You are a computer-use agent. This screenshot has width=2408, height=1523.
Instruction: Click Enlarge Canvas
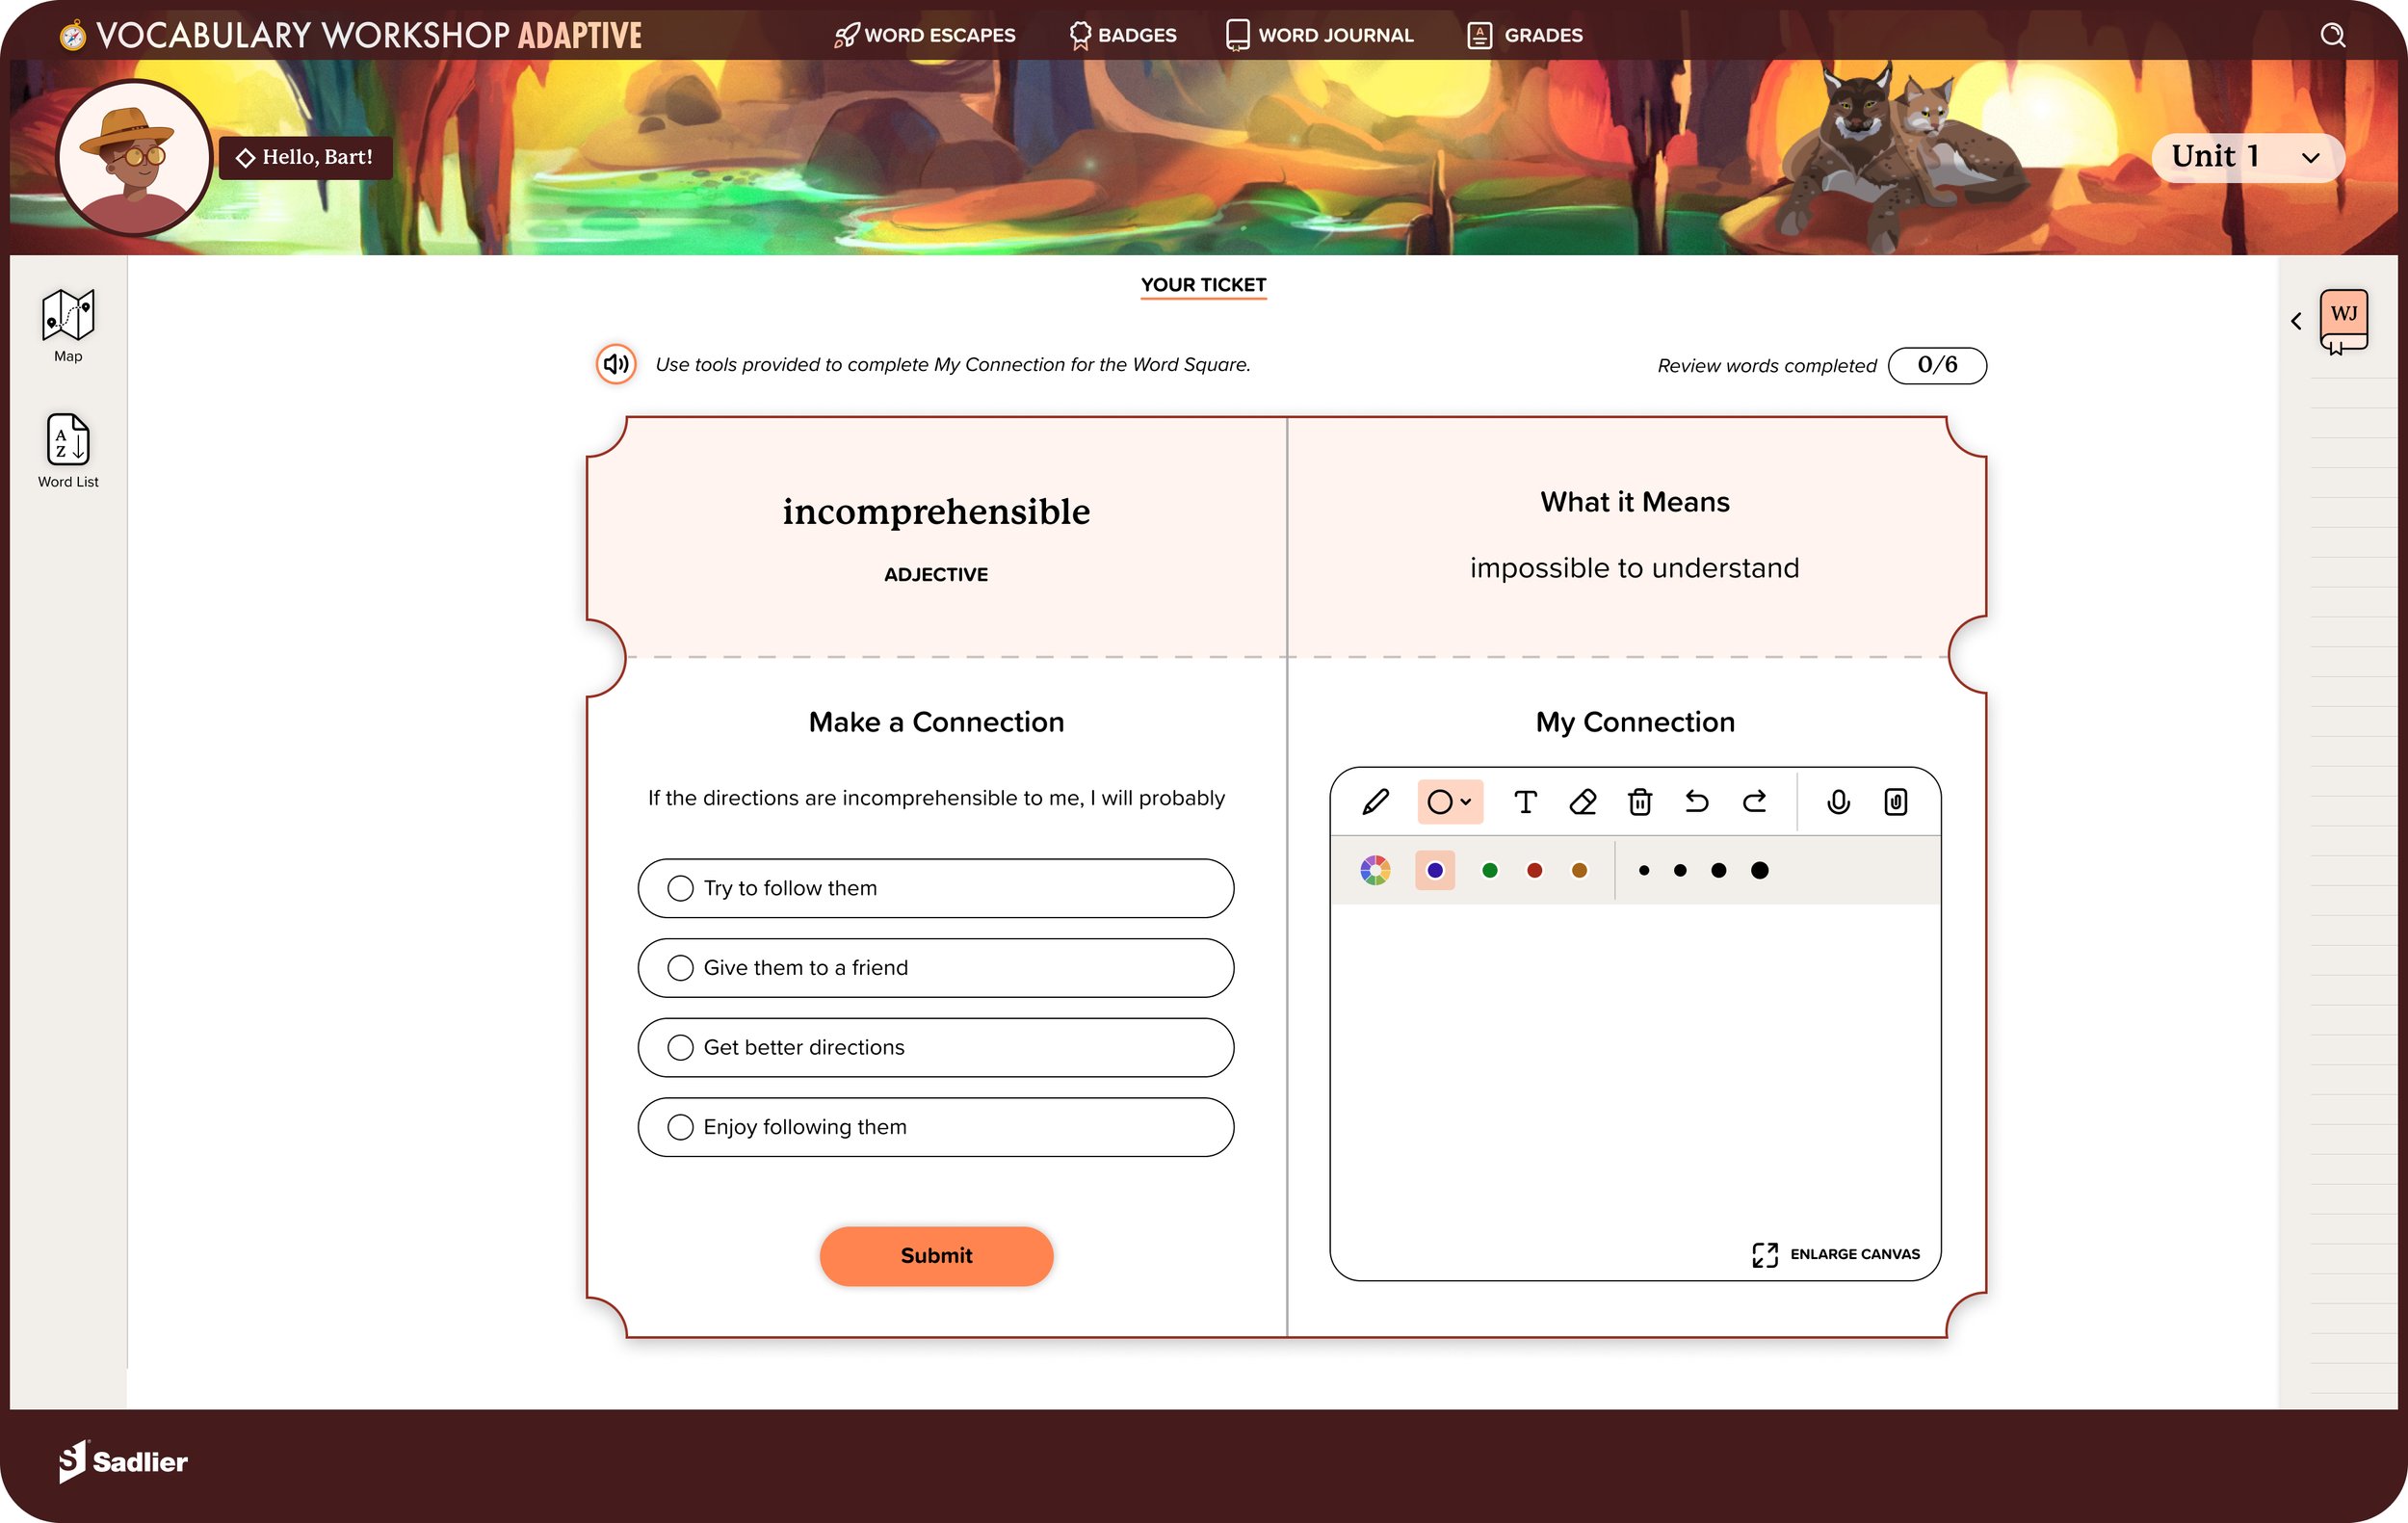pos(1836,1254)
